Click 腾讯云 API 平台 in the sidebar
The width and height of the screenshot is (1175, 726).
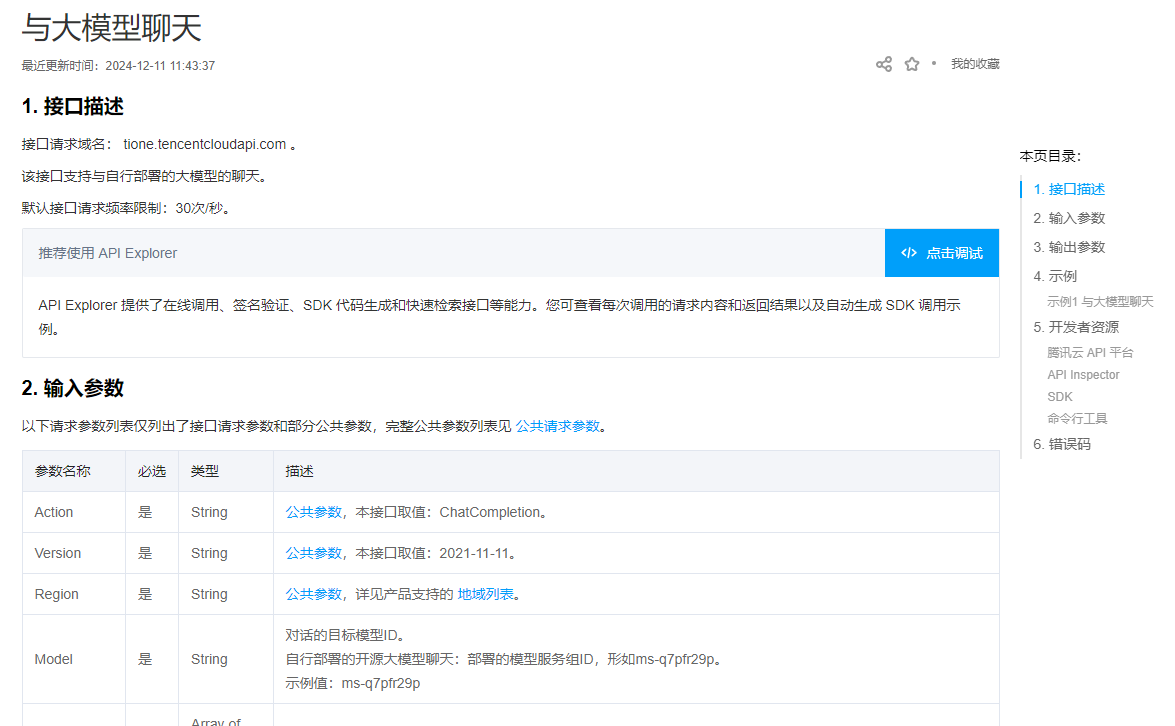[x=1090, y=352]
